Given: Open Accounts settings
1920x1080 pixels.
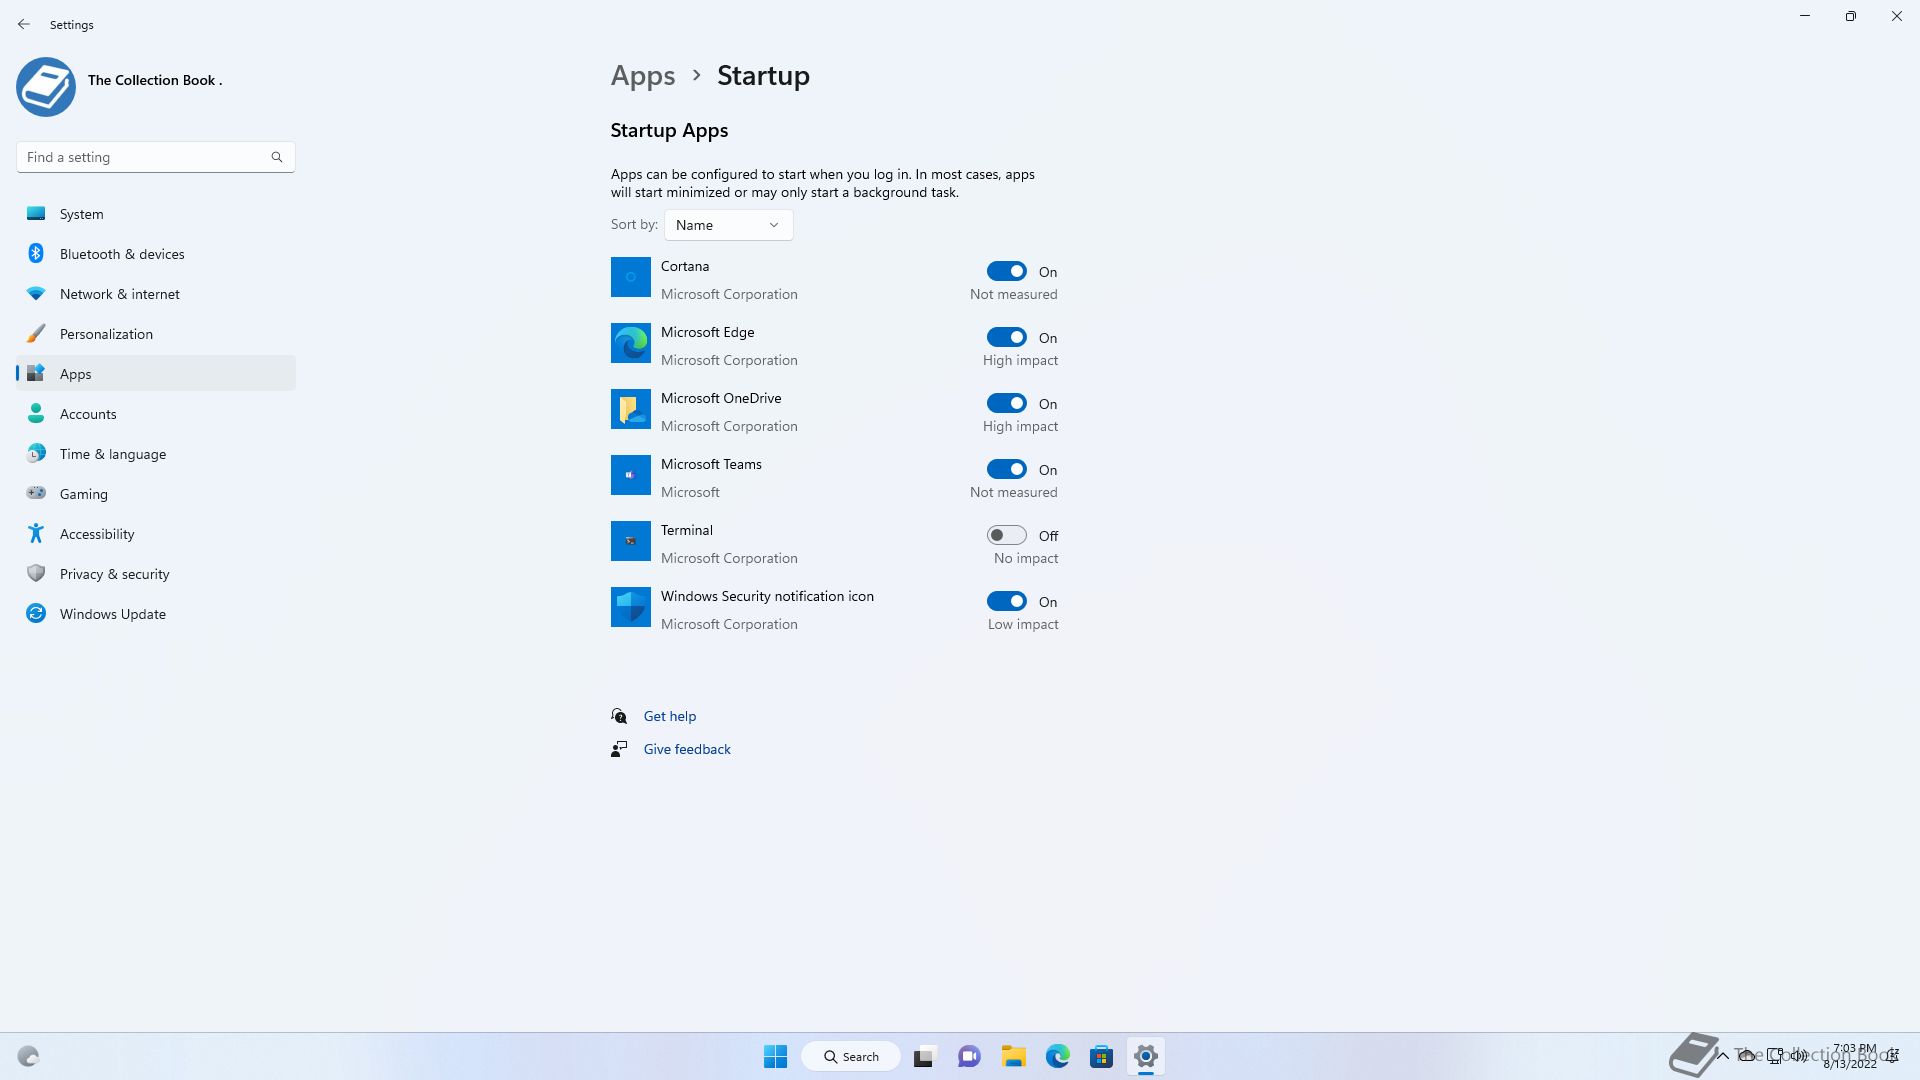Looking at the screenshot, I should 156,414.
